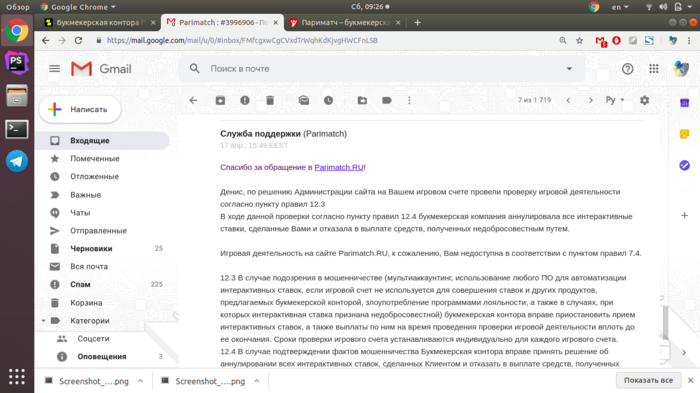Screen dimensions: 700x393
Task: Select the Parimatch #3996906 Gmail tab
Action: [x=221, y=22]
